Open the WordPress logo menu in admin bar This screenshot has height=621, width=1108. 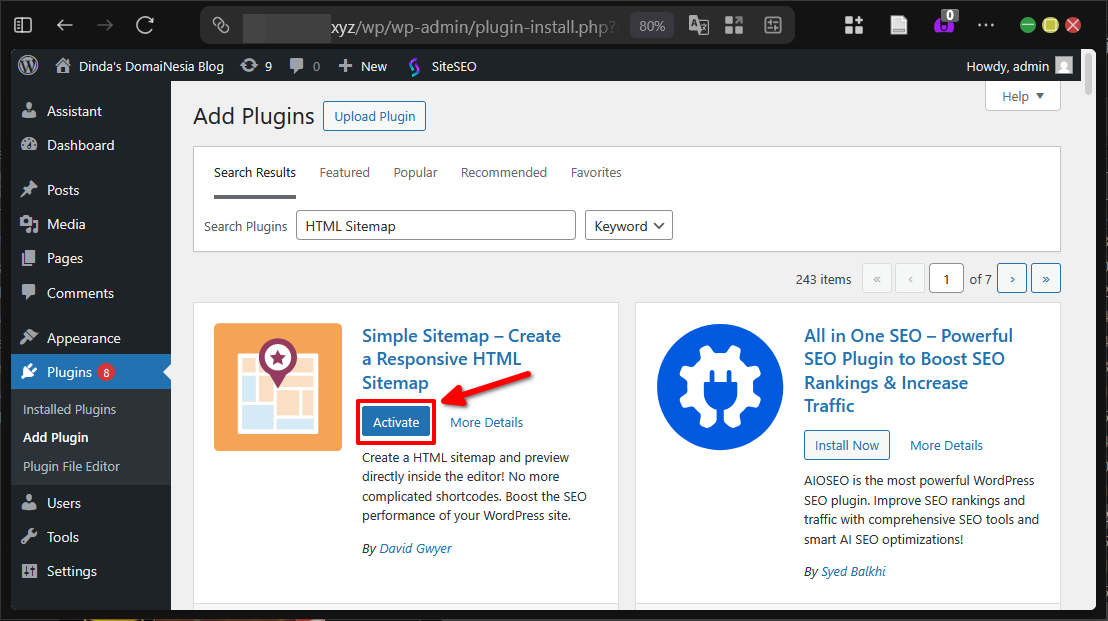tap(27, 65)
